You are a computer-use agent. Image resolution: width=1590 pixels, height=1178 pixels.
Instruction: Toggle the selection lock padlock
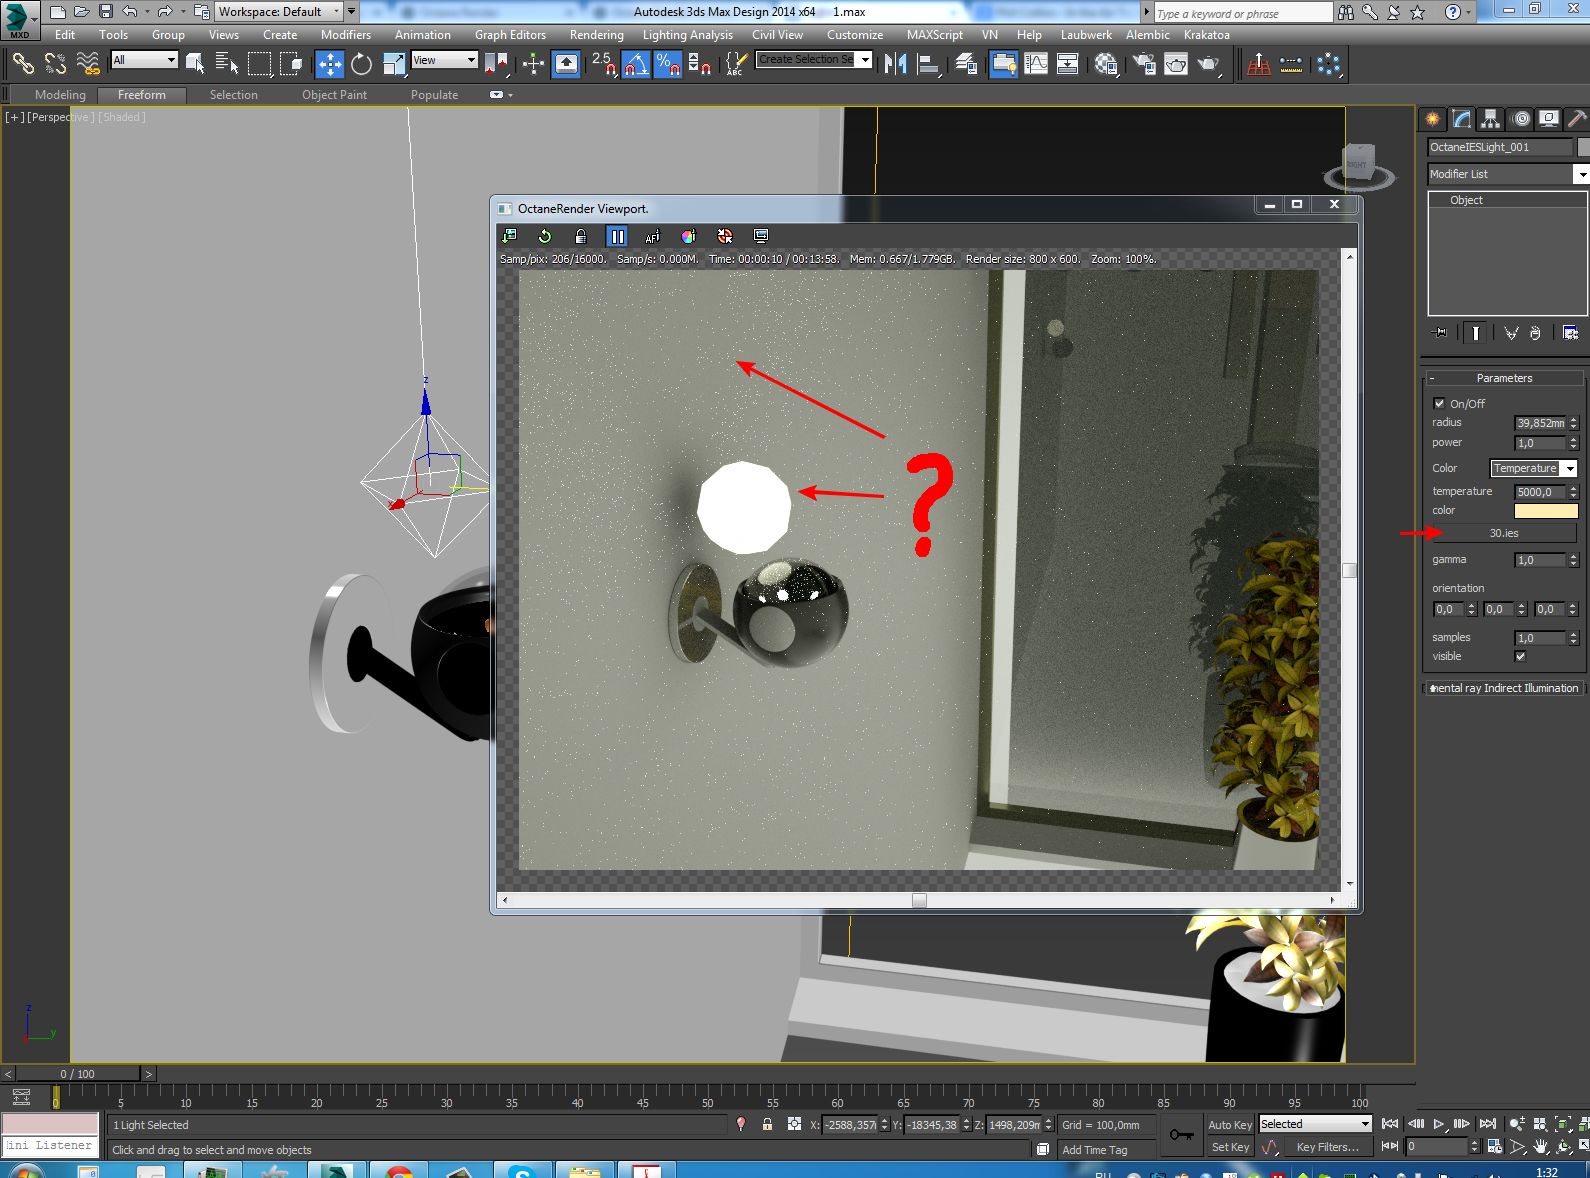(x=767, y=1124)
